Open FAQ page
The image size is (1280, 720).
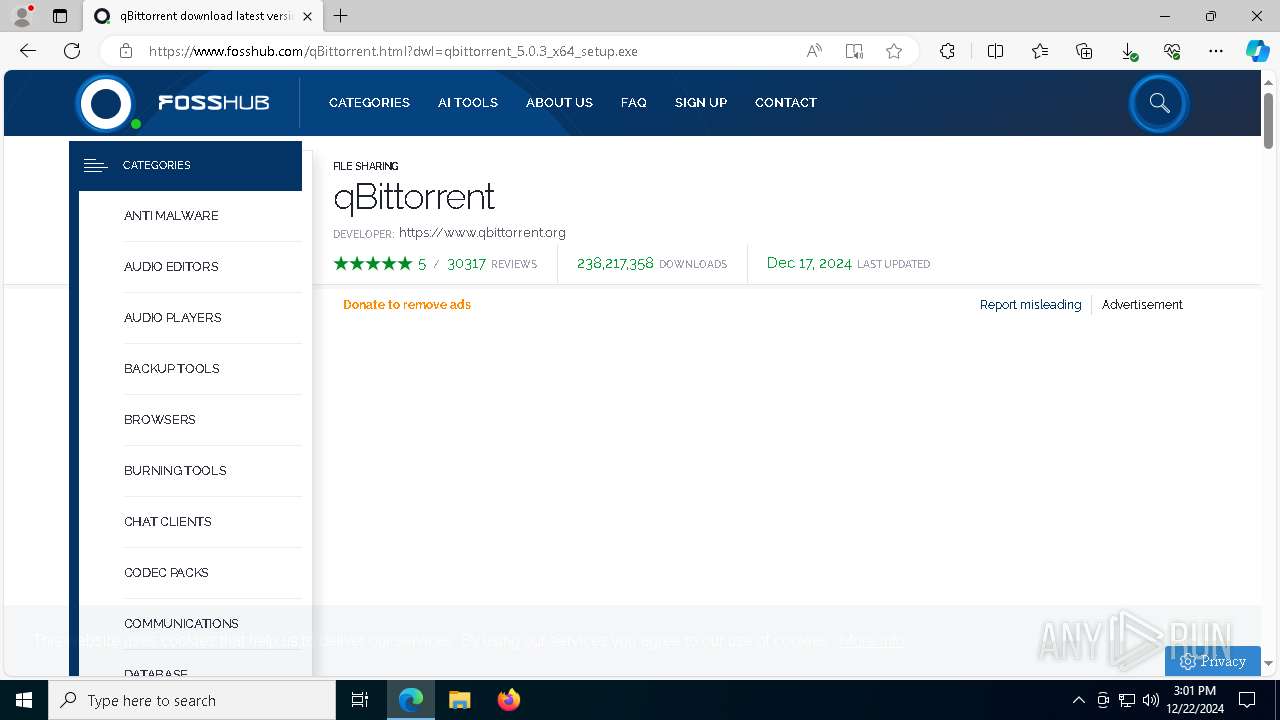pyautogui.click(x=634, y=103)
